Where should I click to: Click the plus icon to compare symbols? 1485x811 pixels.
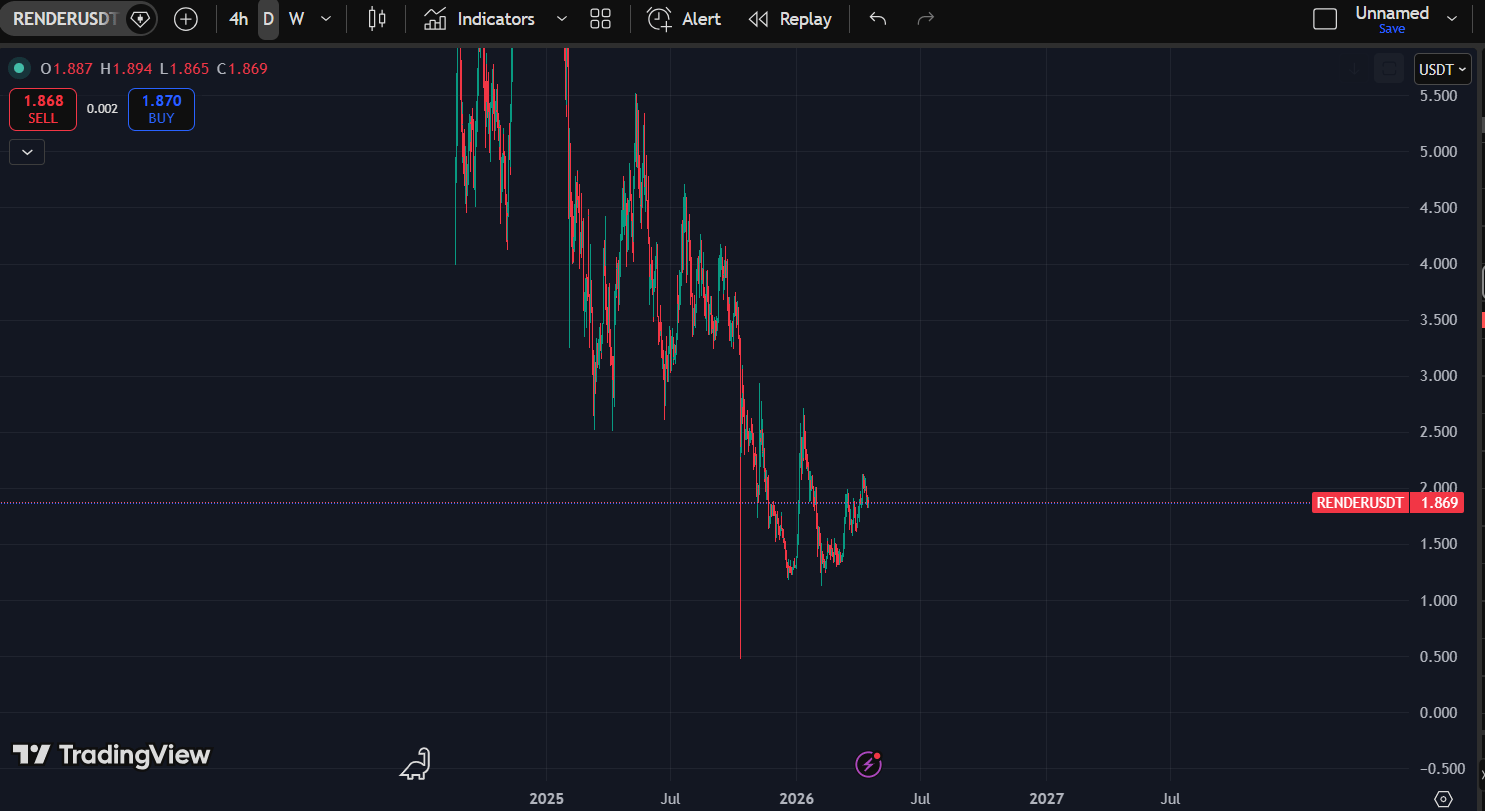186,19
